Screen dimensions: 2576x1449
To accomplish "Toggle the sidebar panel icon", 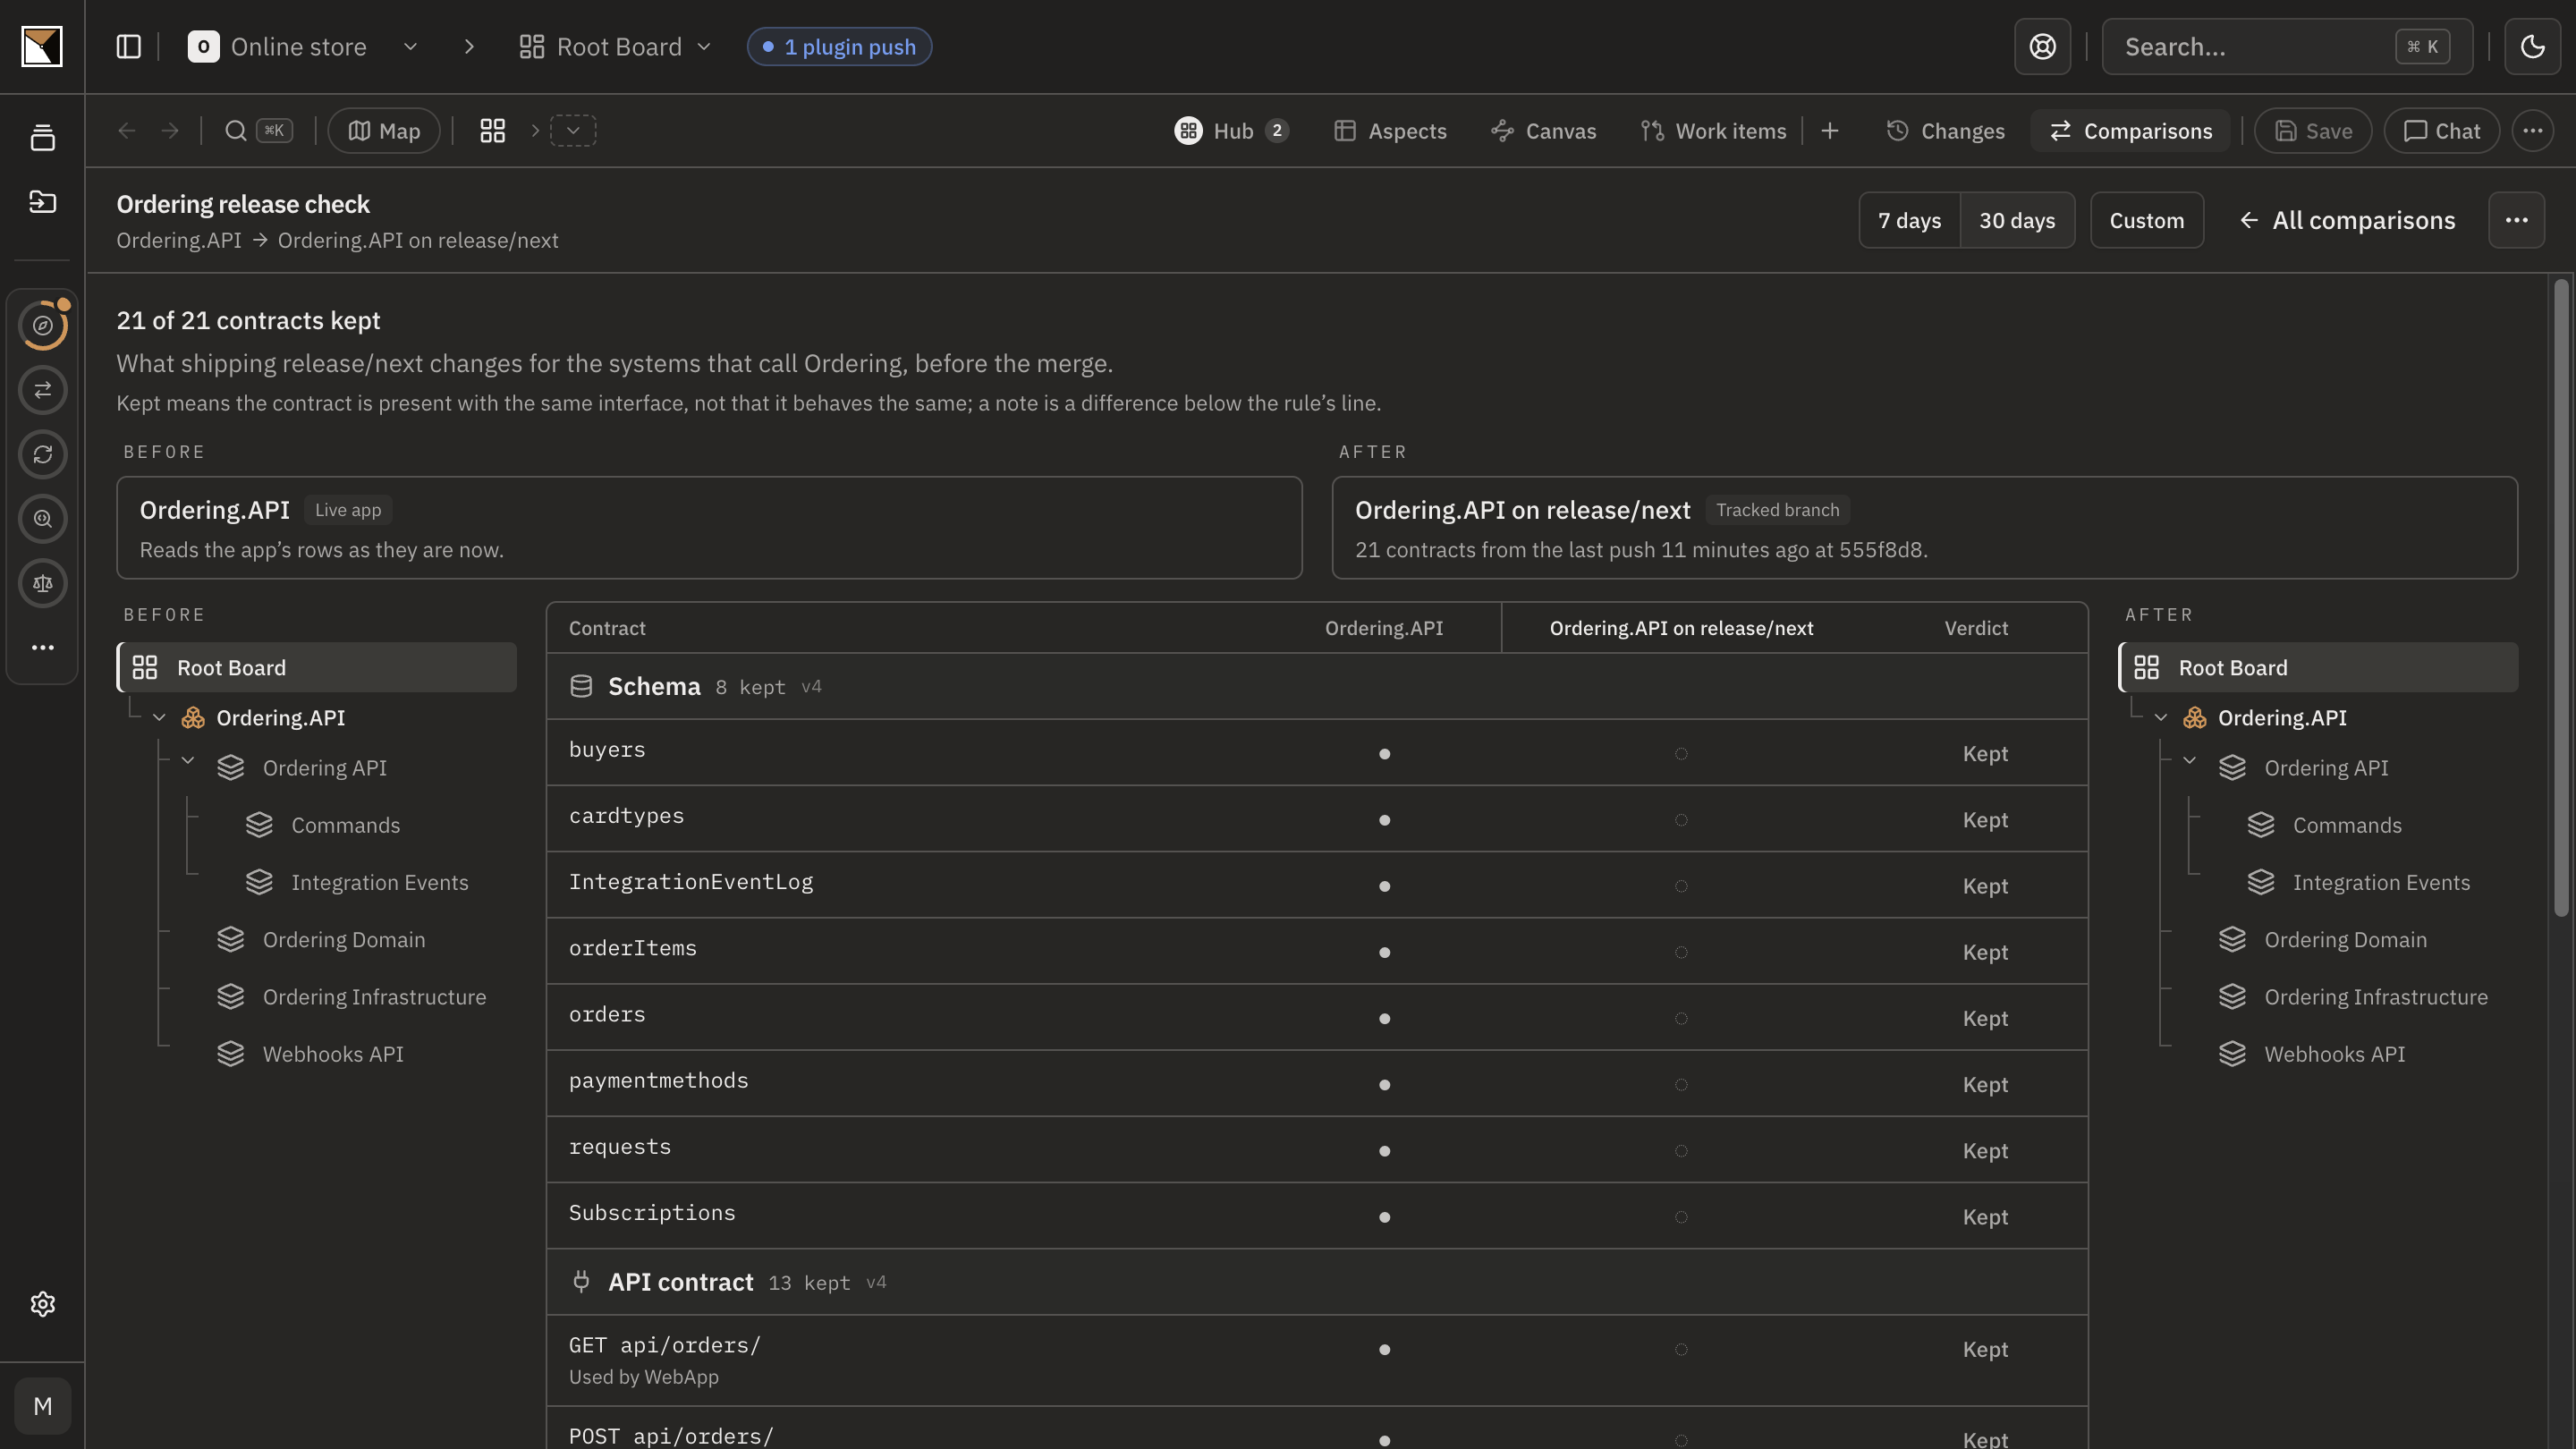I will (x=129, y=47).
